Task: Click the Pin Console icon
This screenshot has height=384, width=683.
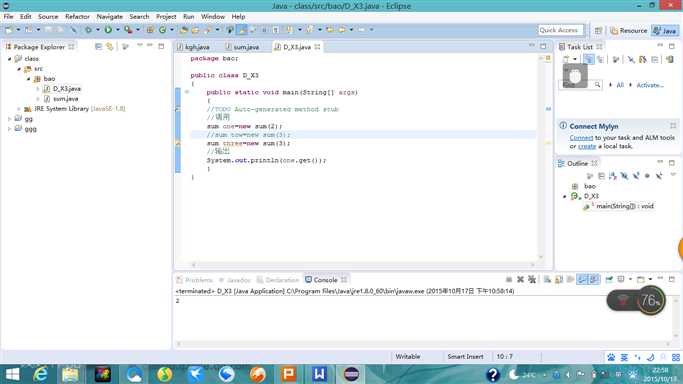Action: tap(609, 280)
